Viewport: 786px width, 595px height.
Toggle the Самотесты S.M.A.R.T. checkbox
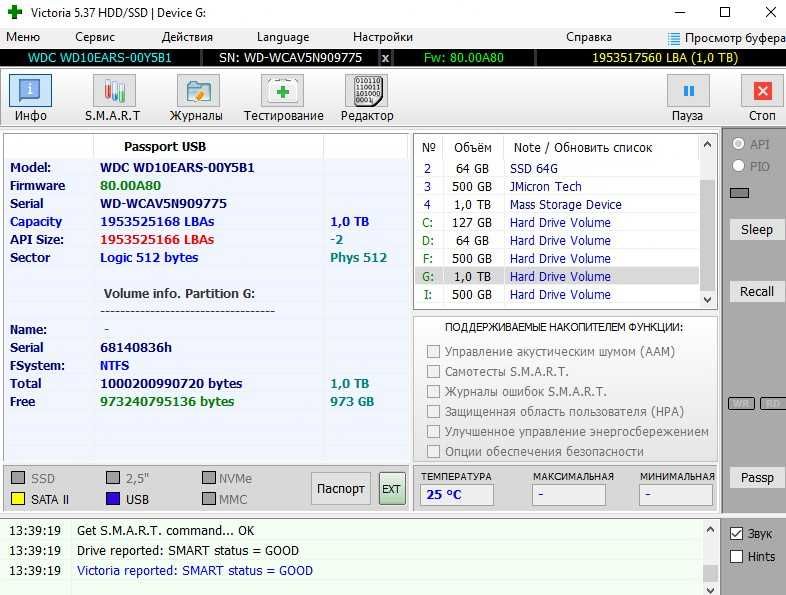(433, 371)
